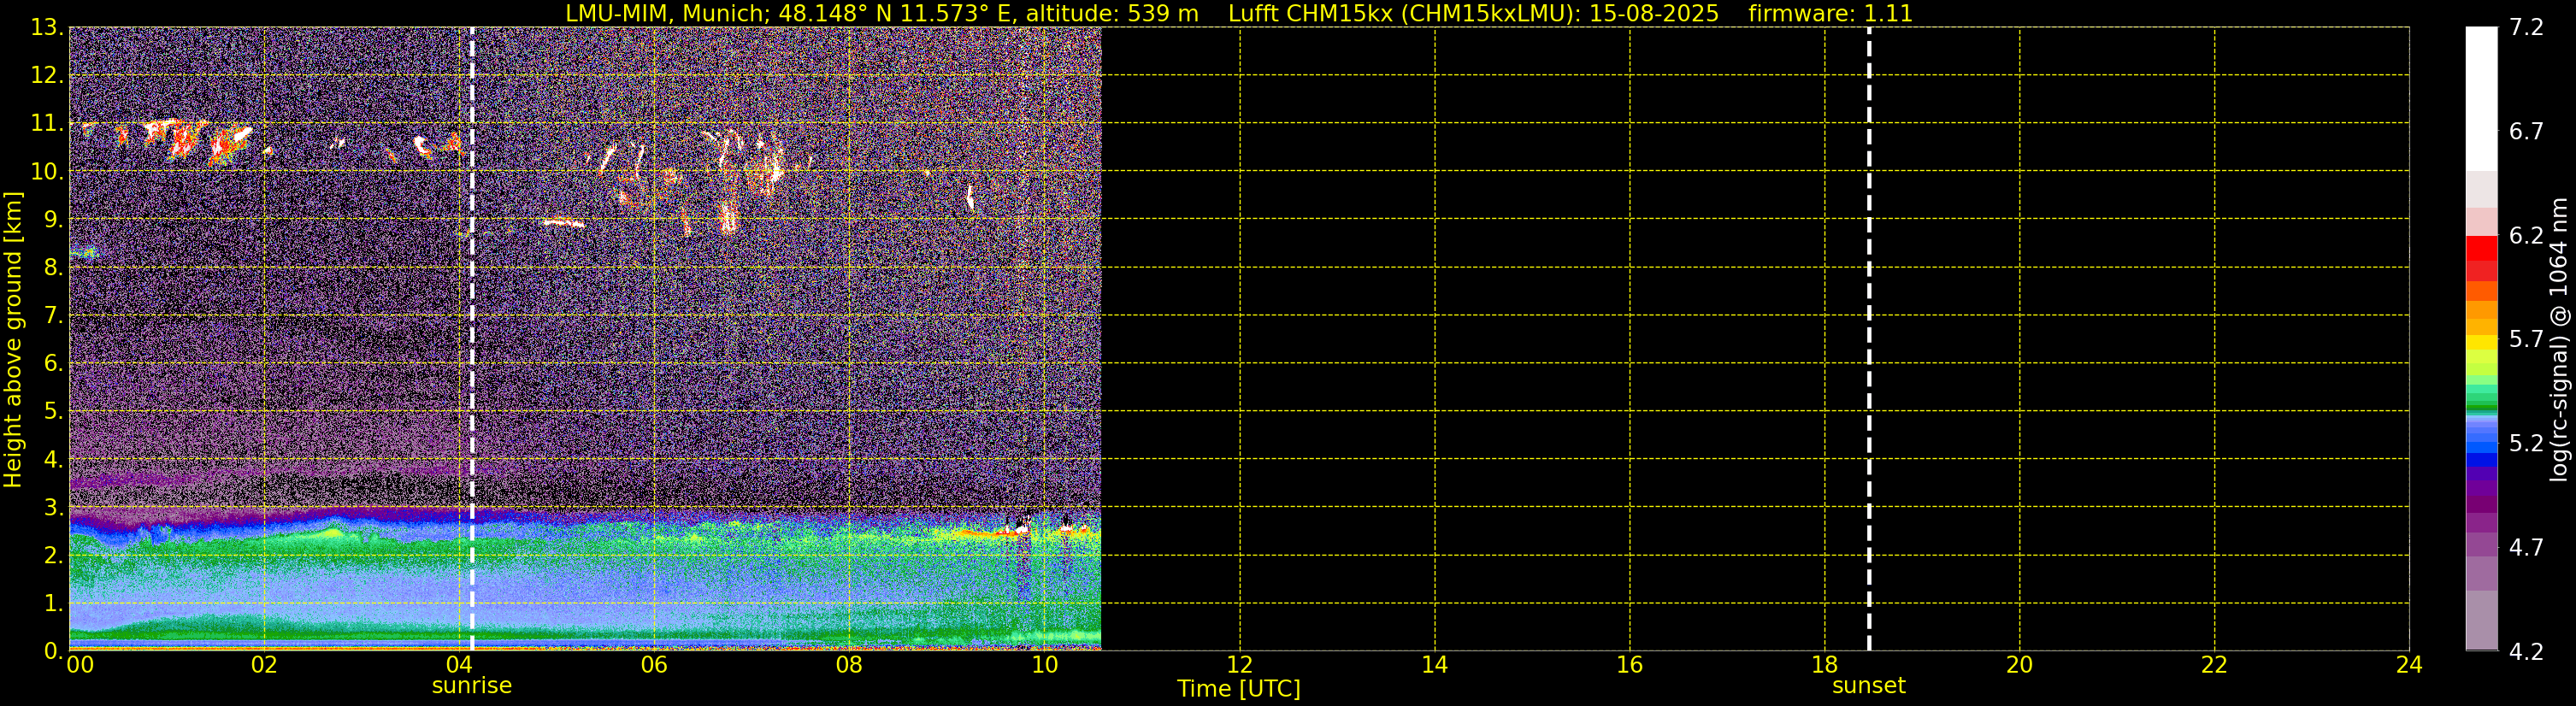Click the colorbar '6.7' value
This screenshot has height=706, width=2576.
point(2526,132)
